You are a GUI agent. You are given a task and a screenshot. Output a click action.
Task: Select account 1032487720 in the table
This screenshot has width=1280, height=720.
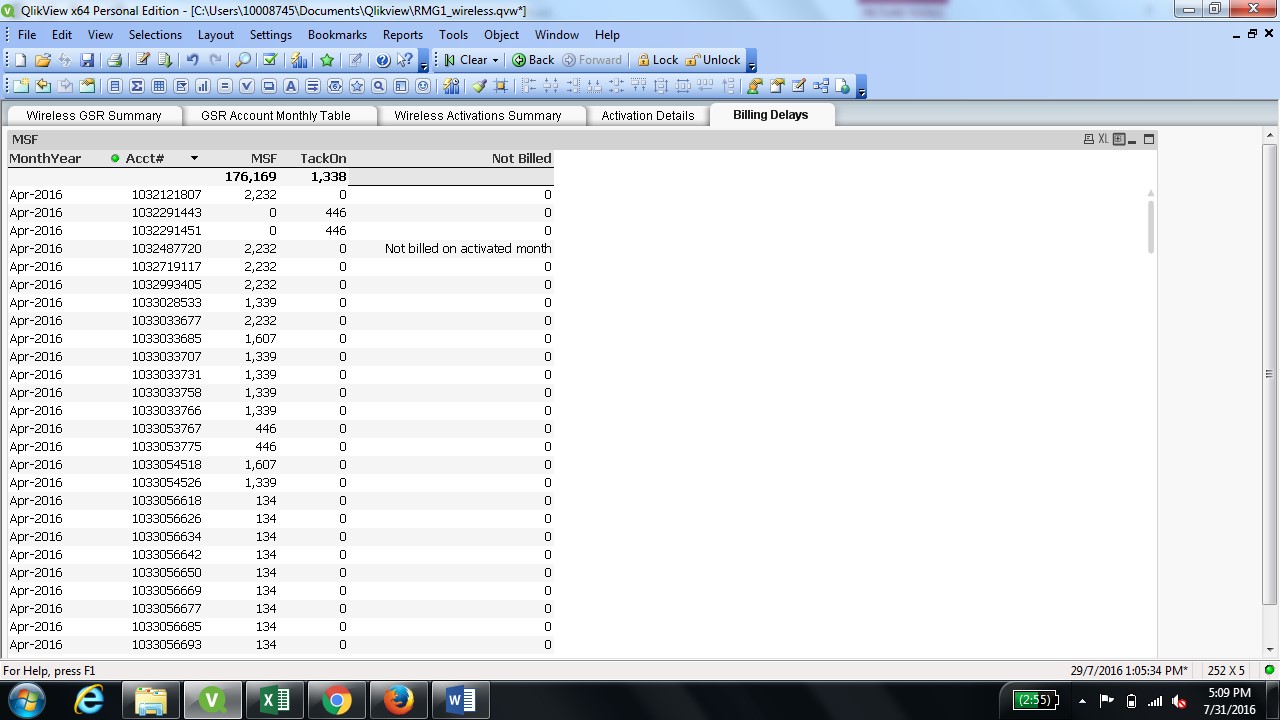point(167,249)
